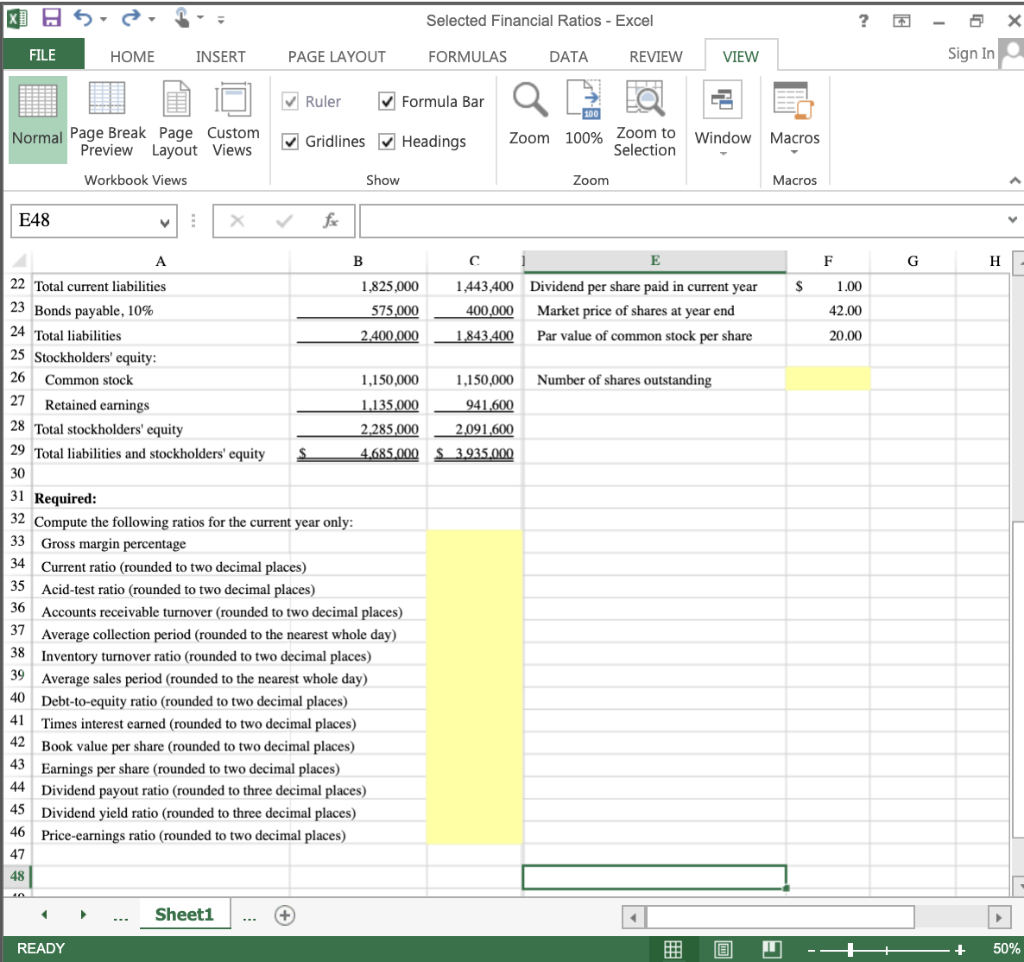Click horizontal scrollbar left arrow

coord(633,918)
